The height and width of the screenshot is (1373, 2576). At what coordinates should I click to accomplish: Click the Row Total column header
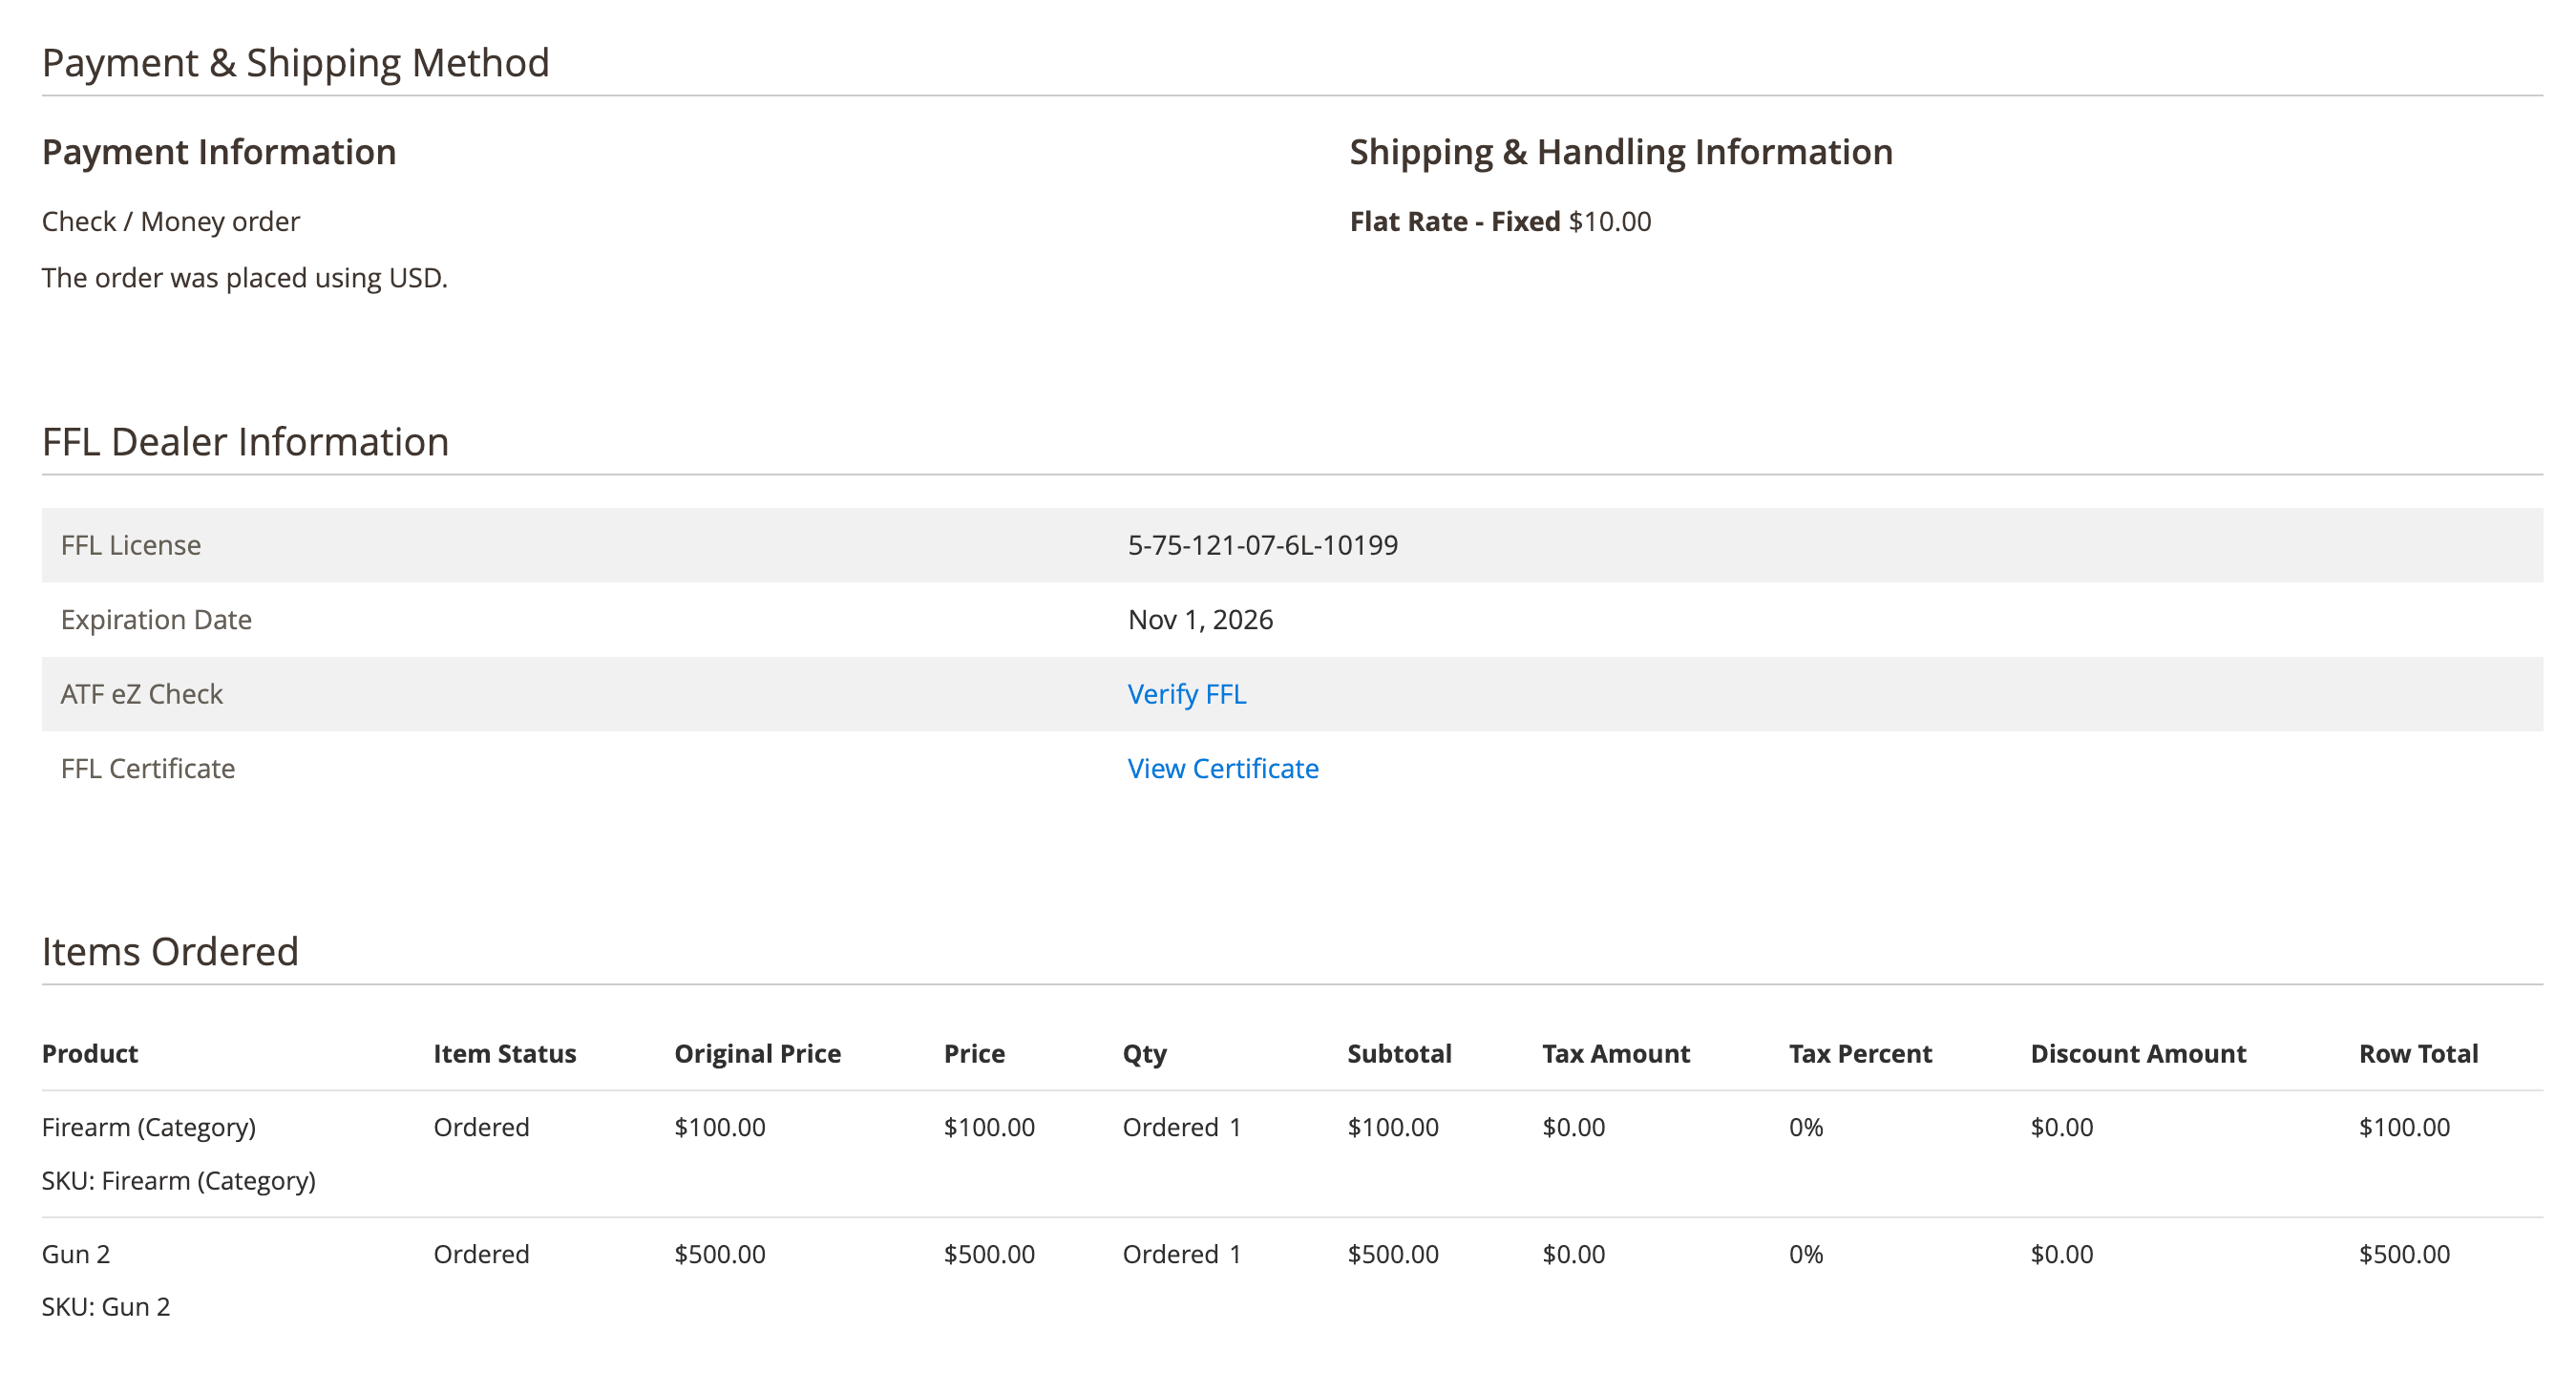tap(2419, 1053)
